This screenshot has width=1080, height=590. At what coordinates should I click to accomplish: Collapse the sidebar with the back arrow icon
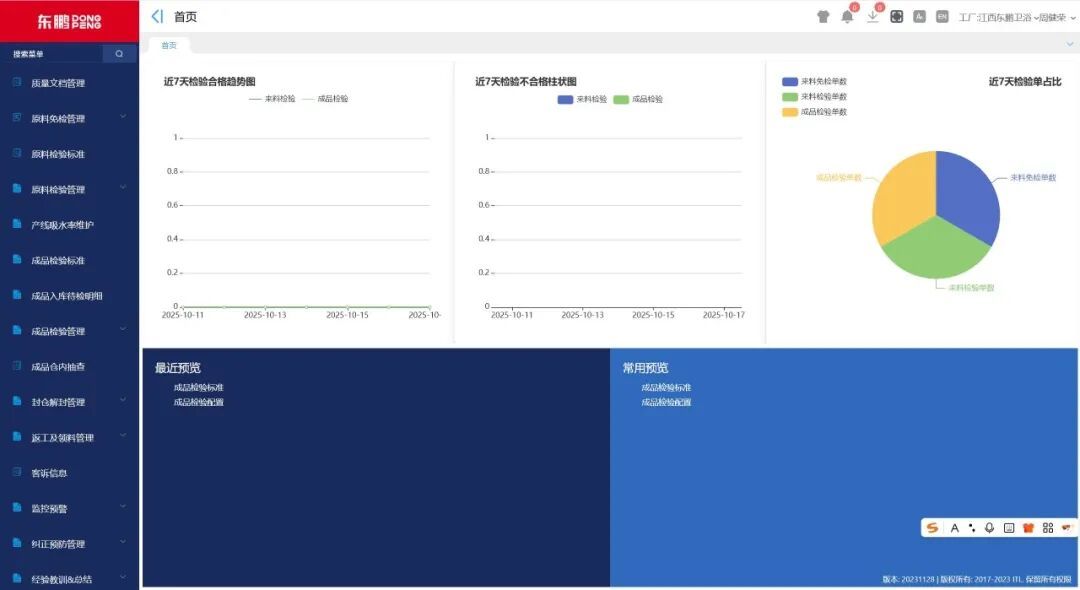pyautogui.click(x=157, y=17)
